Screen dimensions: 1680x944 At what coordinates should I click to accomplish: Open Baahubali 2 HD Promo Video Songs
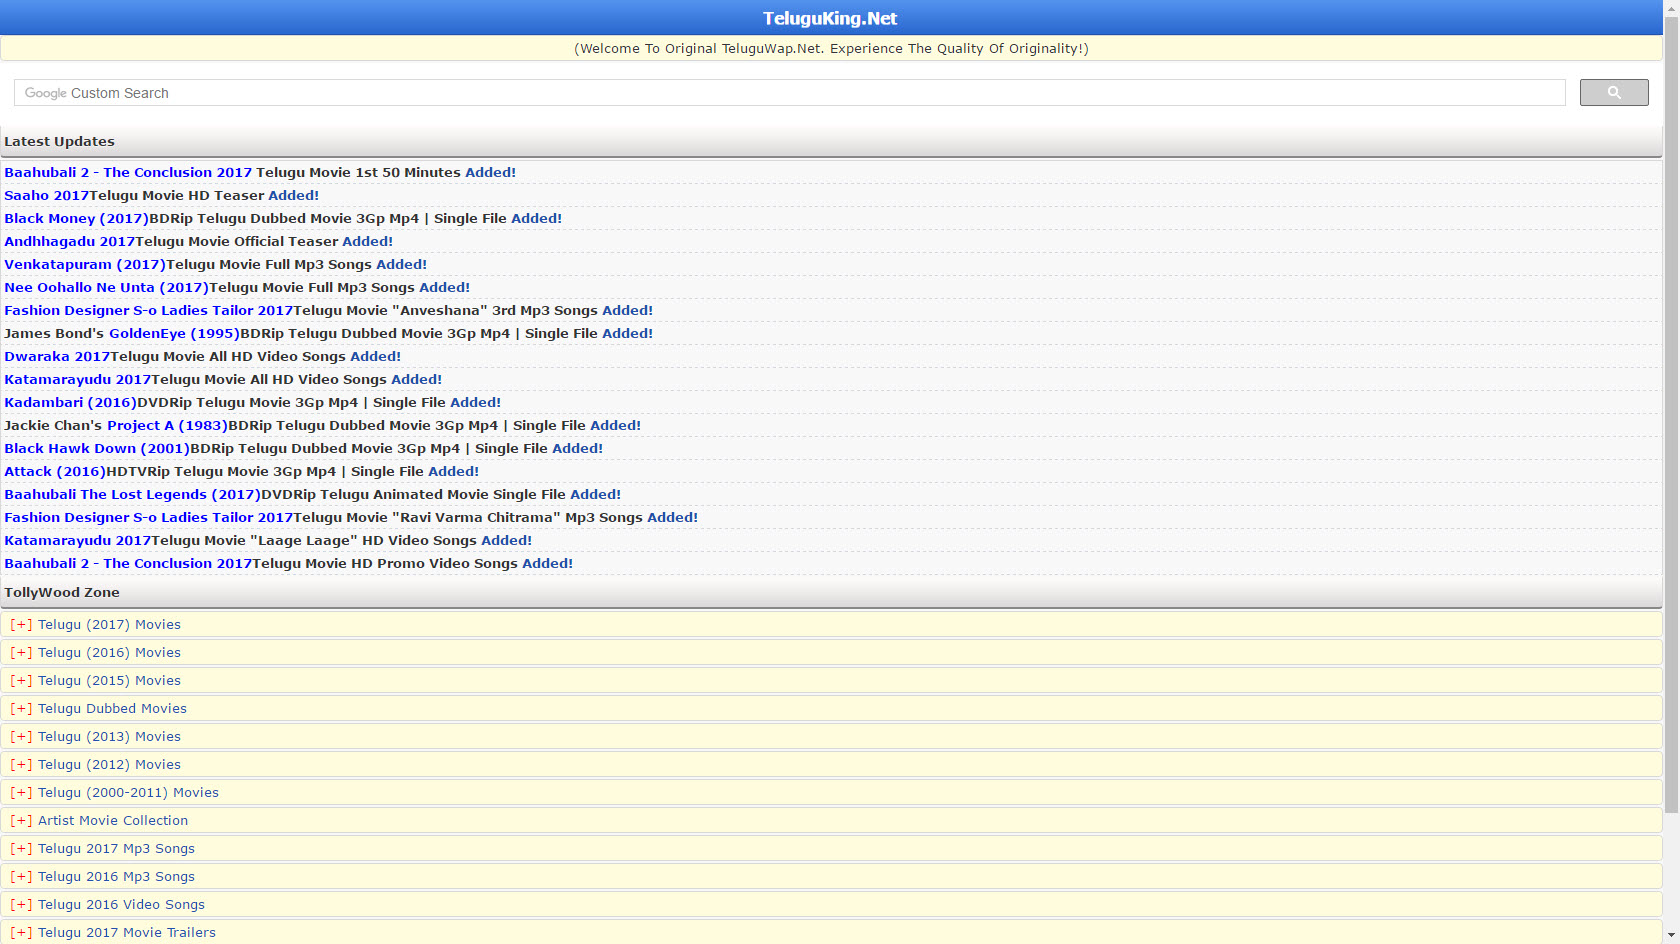coord(128,563)
